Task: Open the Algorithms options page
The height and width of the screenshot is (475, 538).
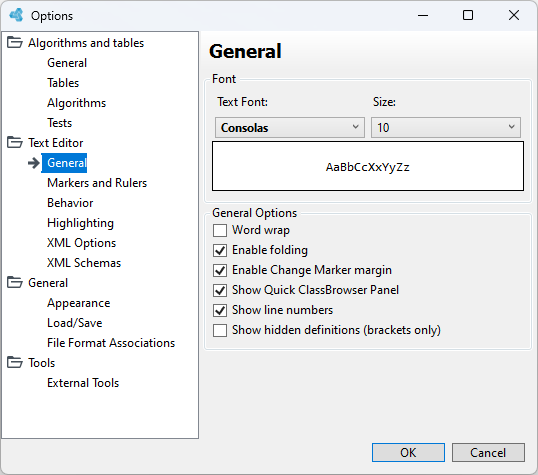Action: (77, 103)
